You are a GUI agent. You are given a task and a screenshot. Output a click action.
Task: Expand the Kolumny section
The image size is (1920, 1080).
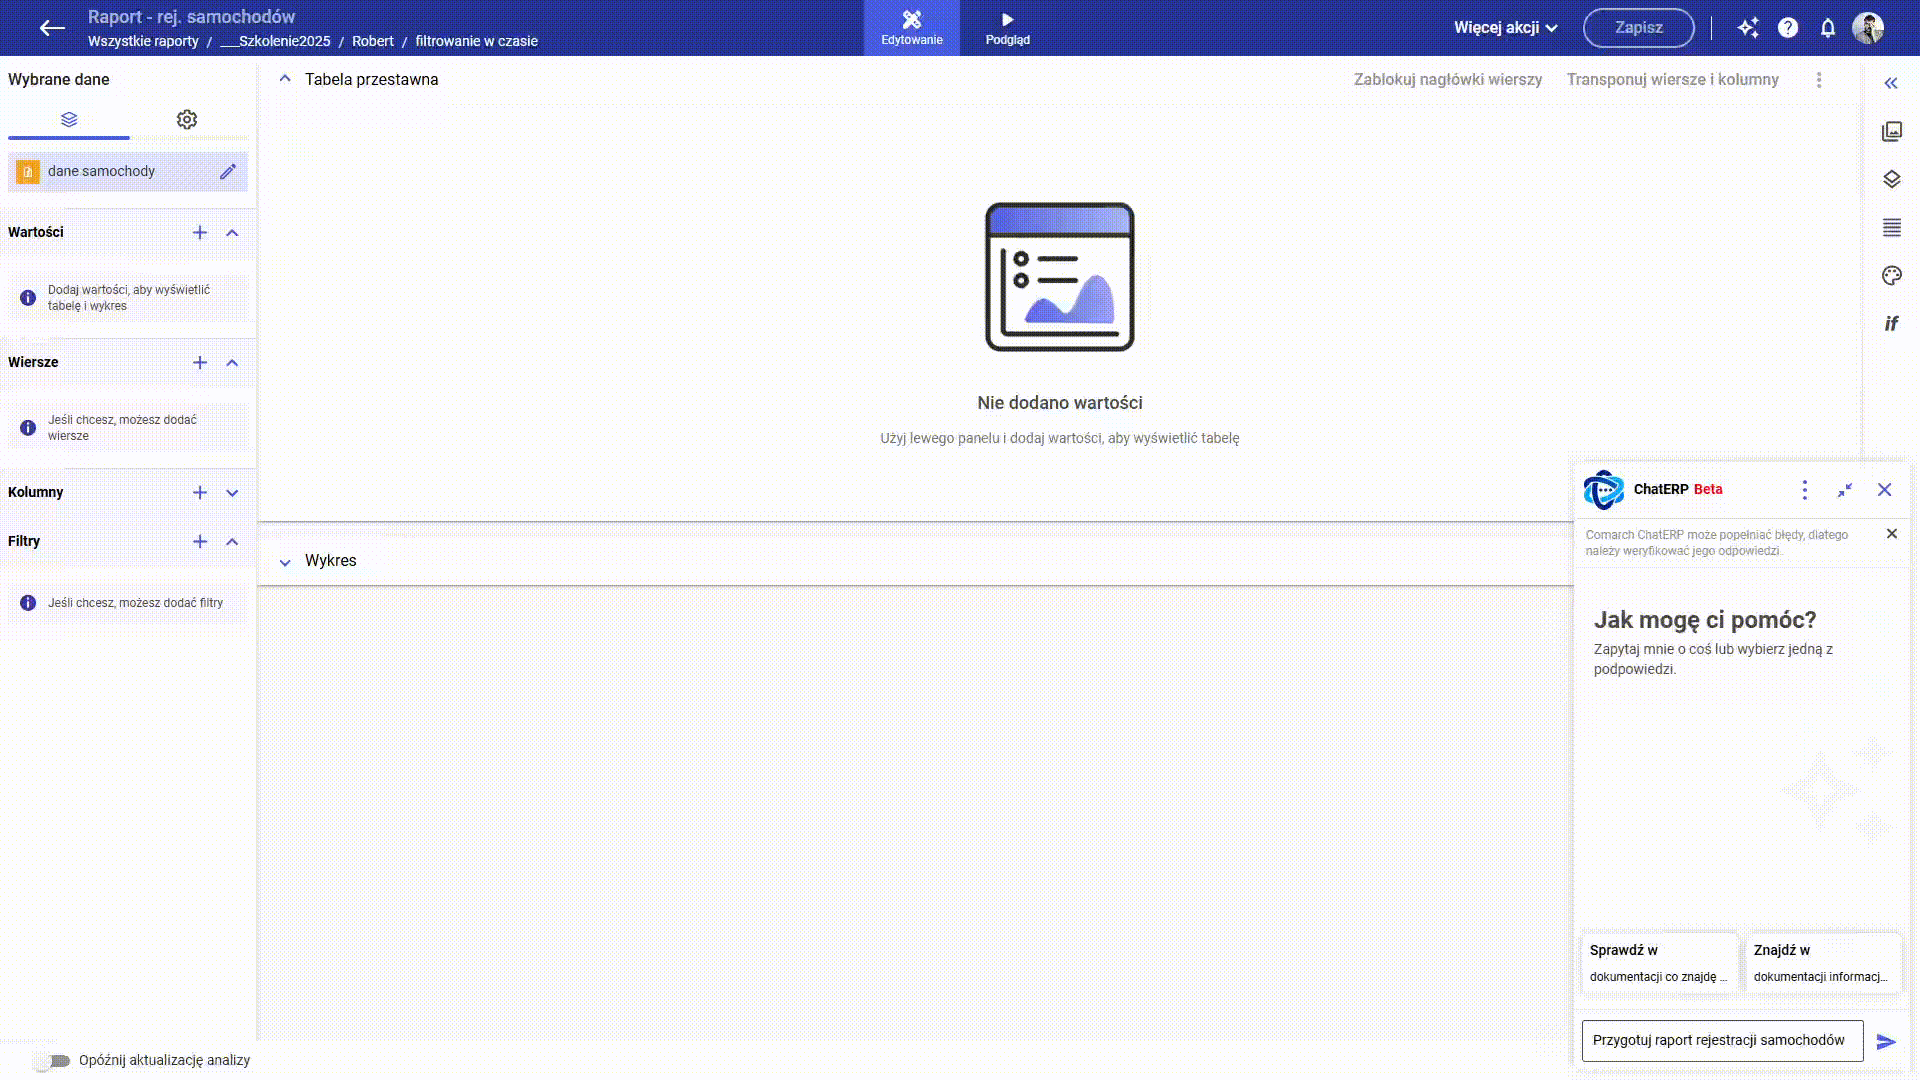232,493
